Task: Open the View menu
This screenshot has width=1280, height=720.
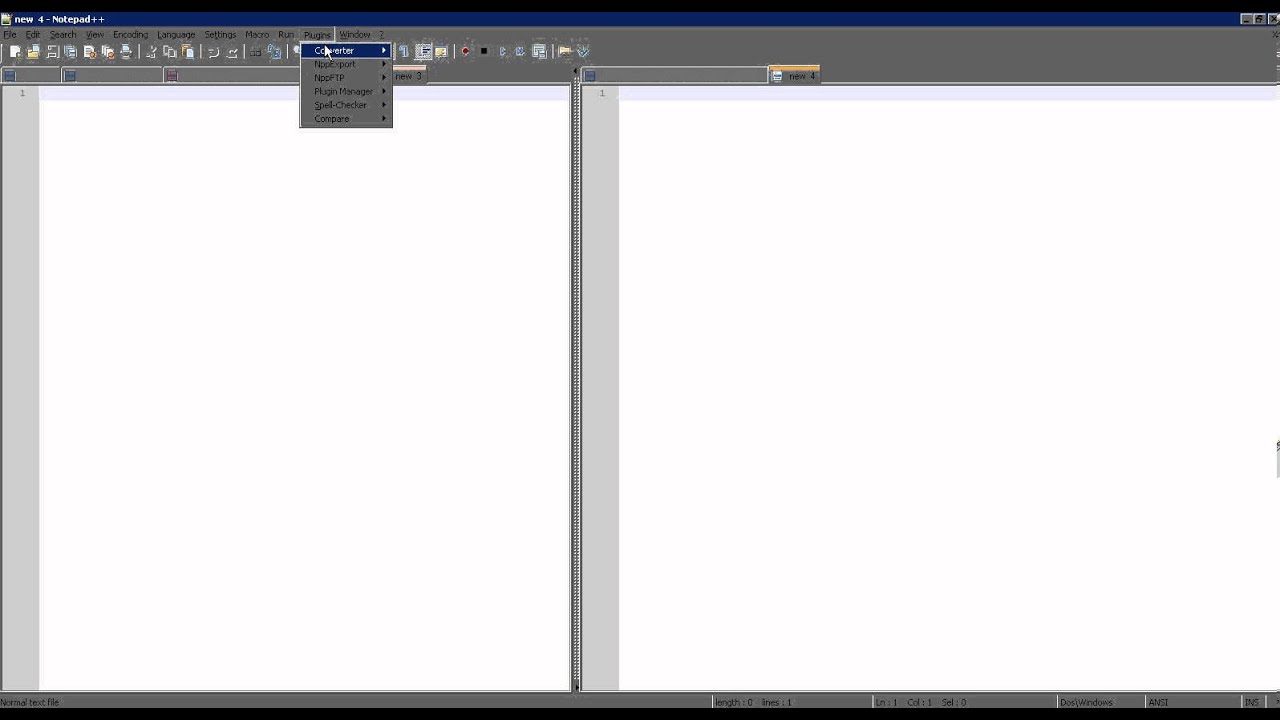Action: pyautogui.click(x=95, y=35)
